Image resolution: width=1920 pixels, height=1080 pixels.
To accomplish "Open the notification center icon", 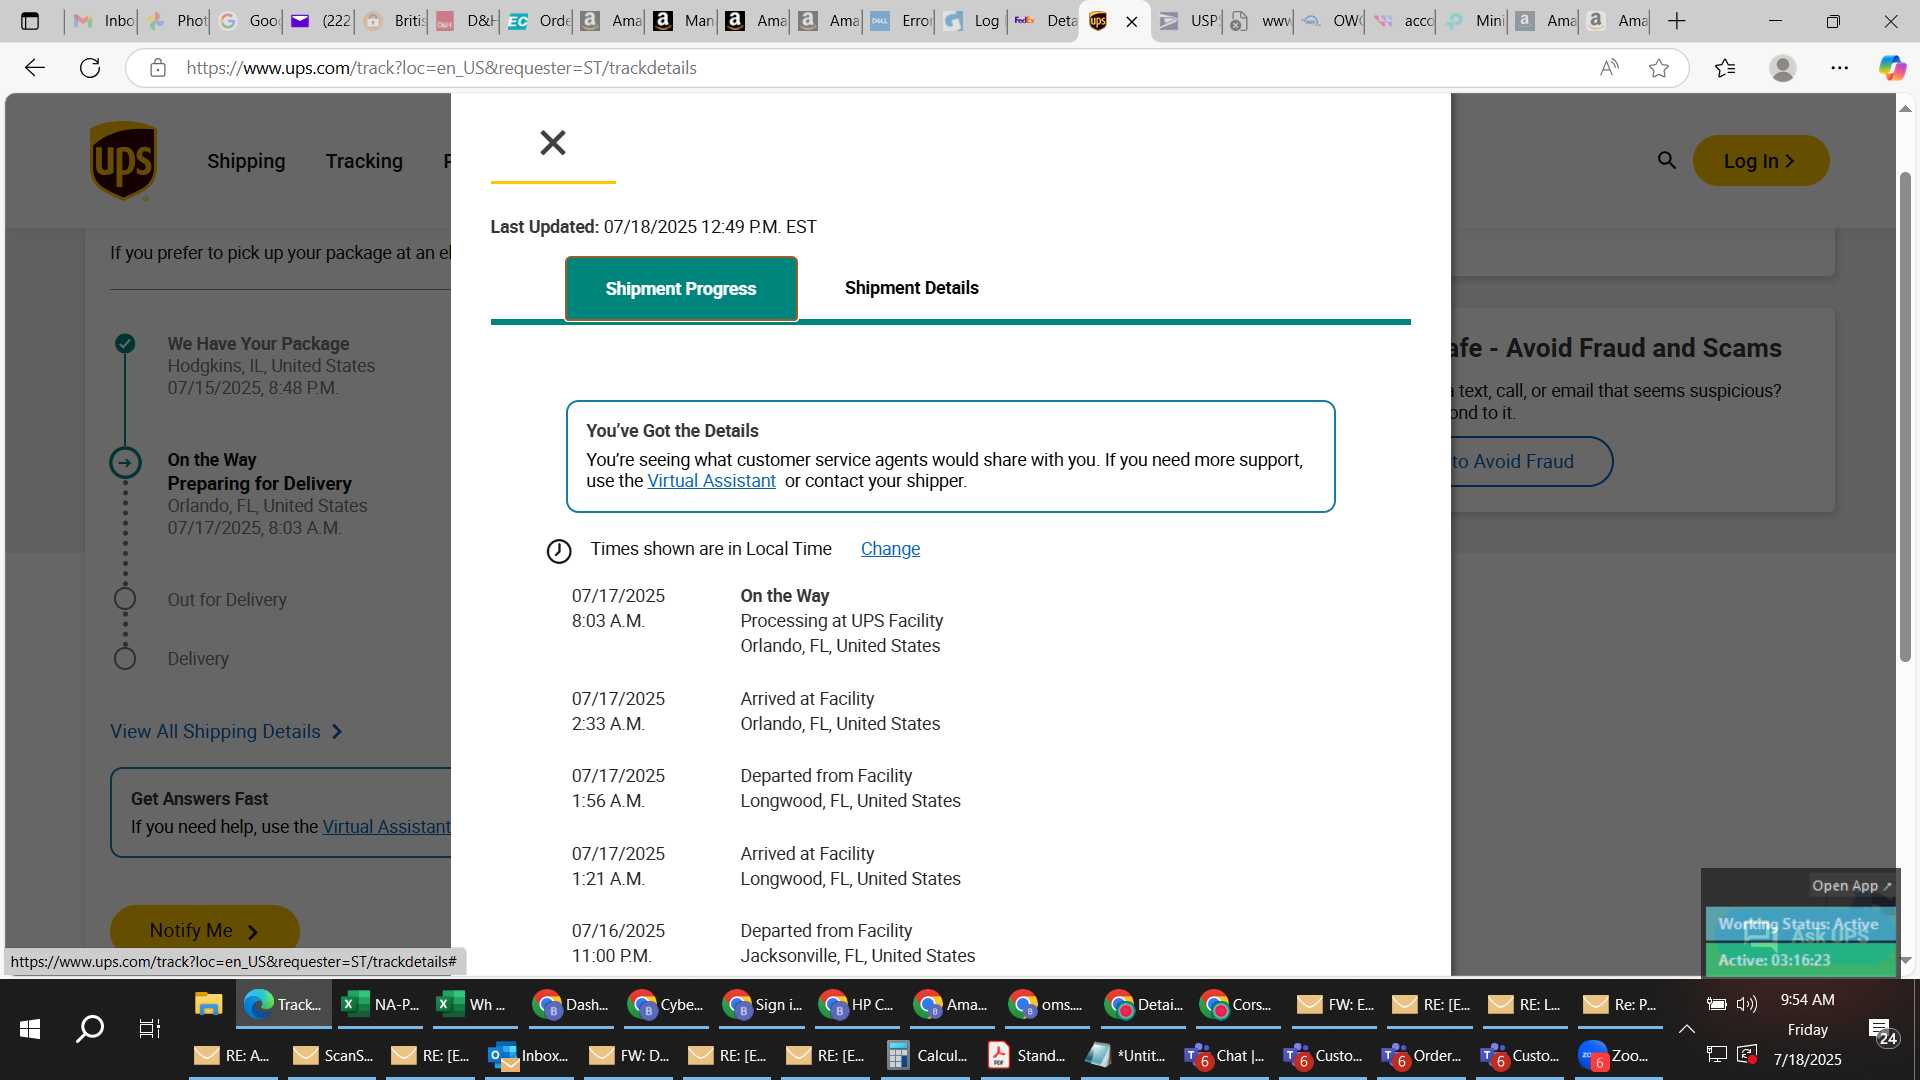I will (x=1883, y=1031).
